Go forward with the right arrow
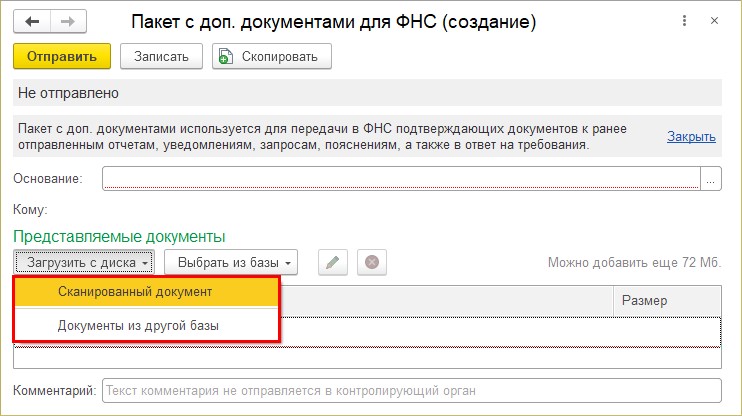Viewport: 742px width, 416px height. tap(68, 21)
